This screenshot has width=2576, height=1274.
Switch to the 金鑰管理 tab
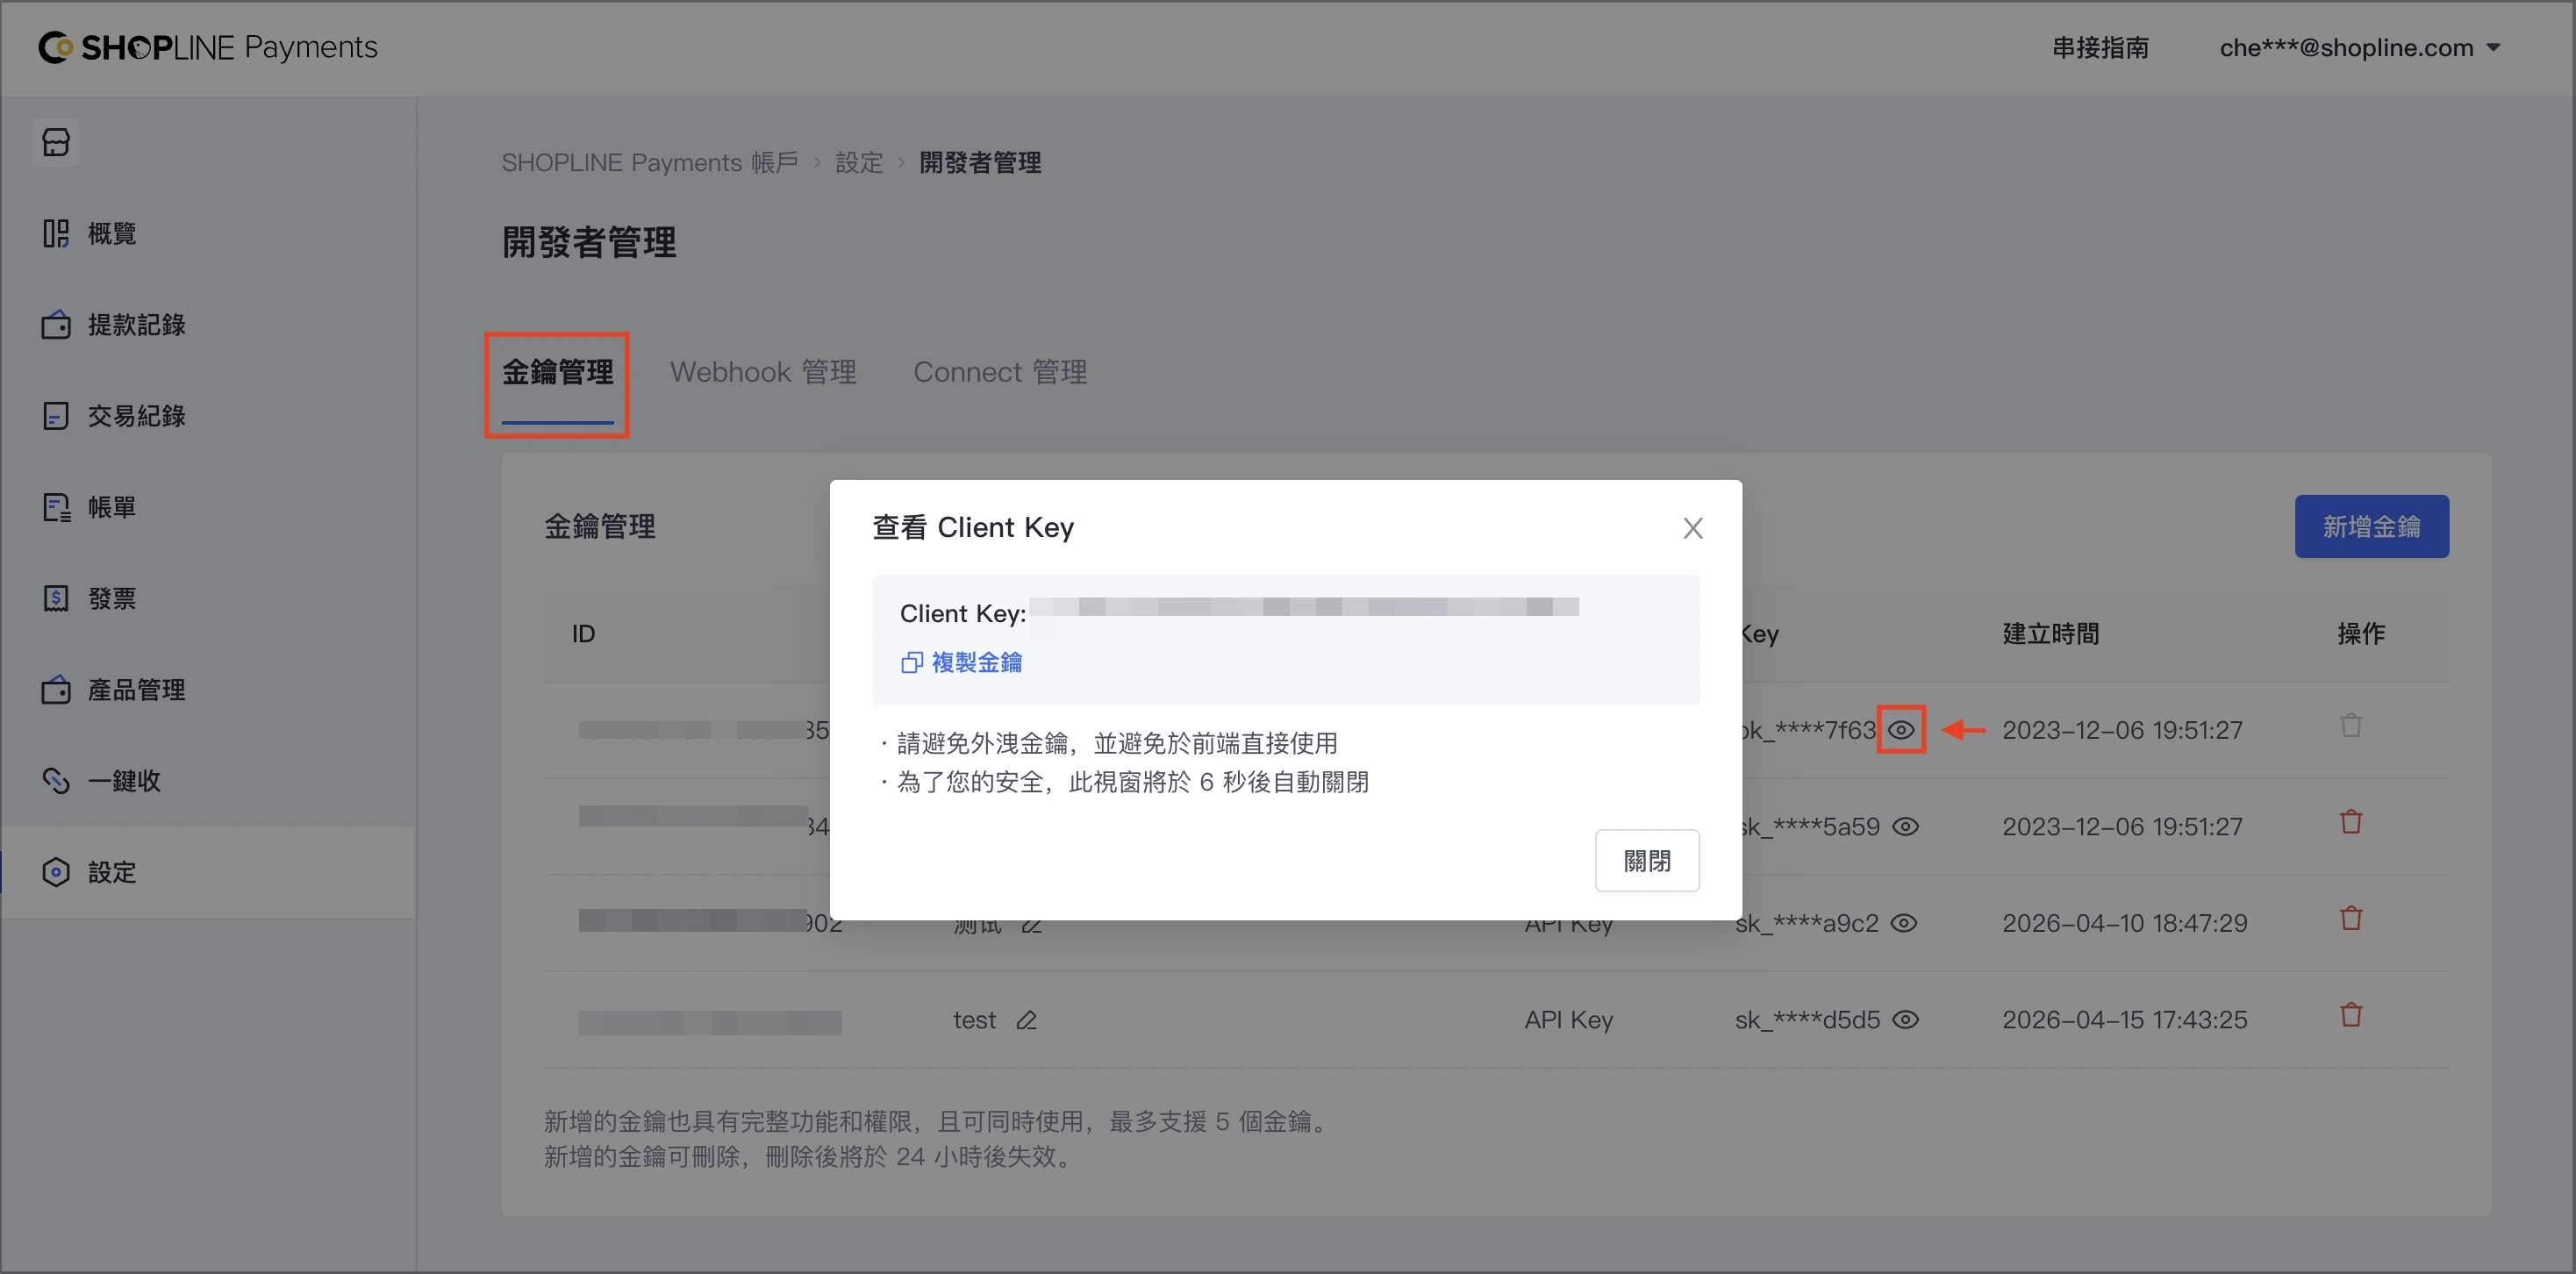point(557,372)
